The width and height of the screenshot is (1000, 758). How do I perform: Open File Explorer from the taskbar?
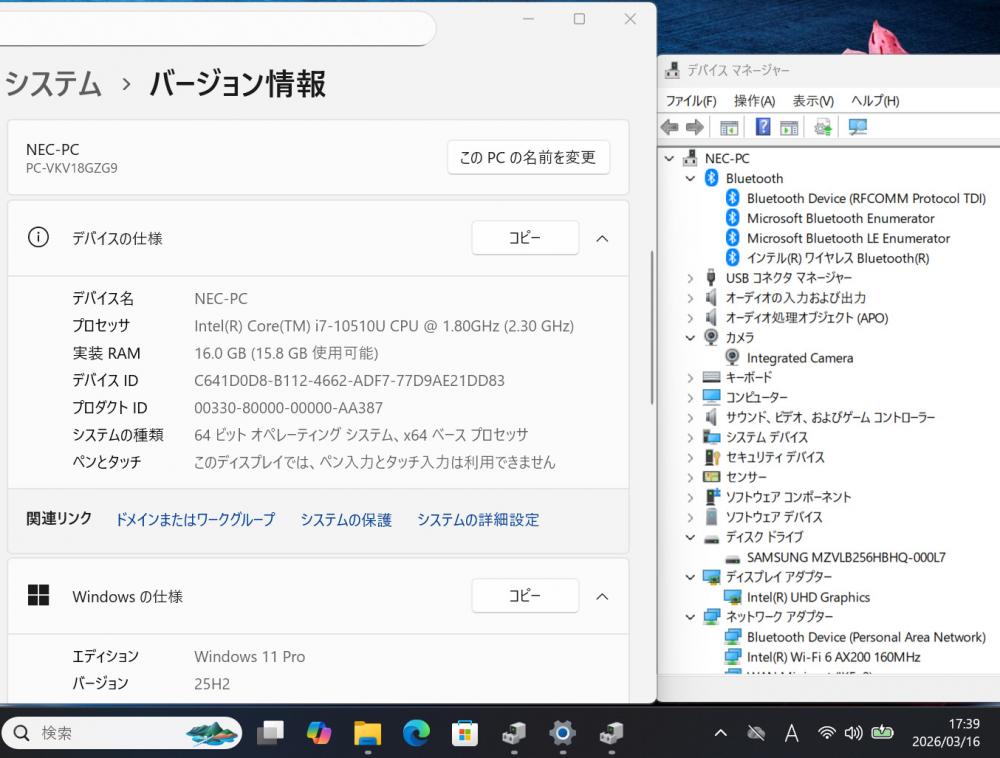coord(367,733)
